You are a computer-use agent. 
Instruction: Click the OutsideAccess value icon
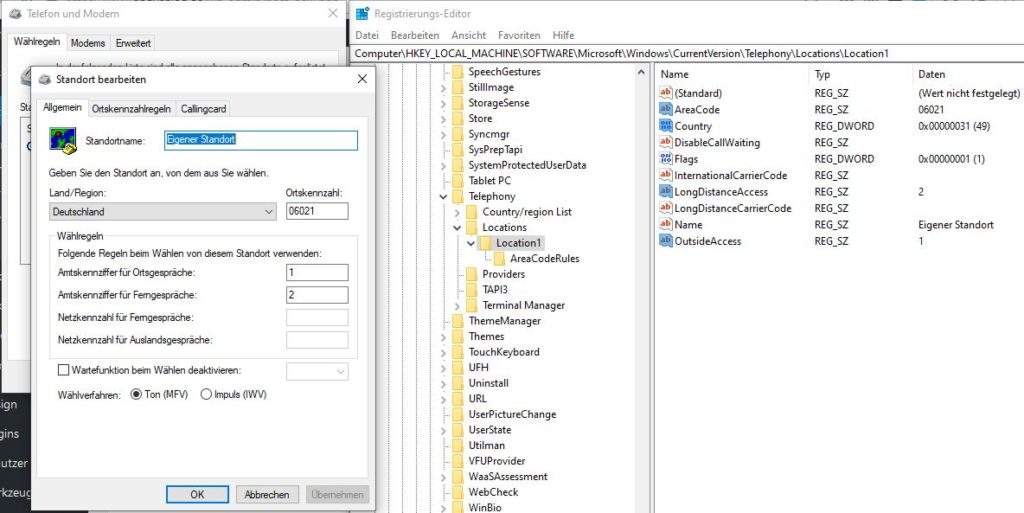[667, 241]
